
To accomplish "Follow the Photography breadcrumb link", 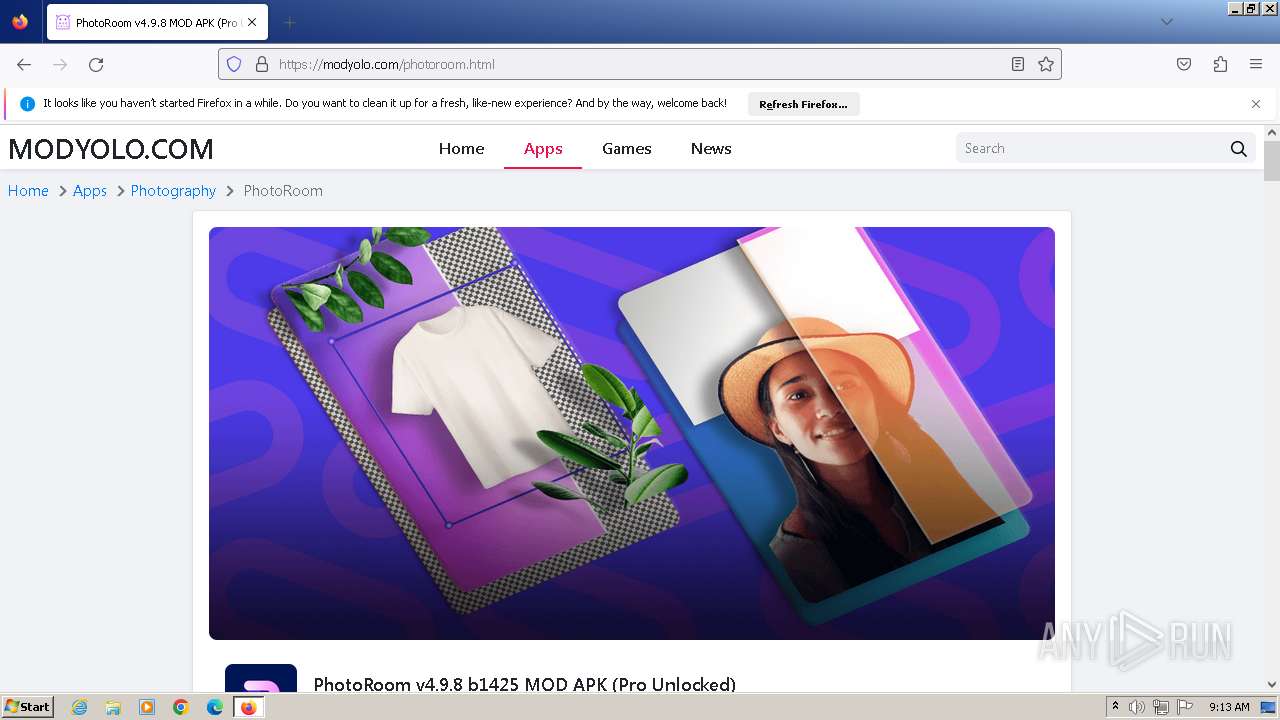I will (x=173, y=190).
